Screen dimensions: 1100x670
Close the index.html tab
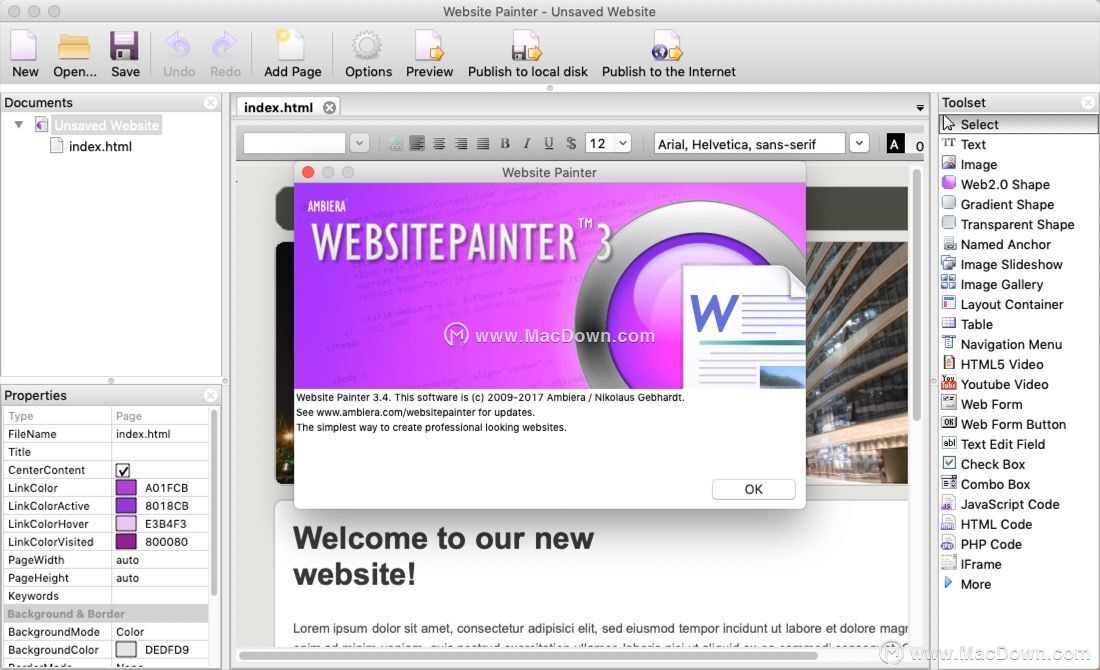coord(329,107)
